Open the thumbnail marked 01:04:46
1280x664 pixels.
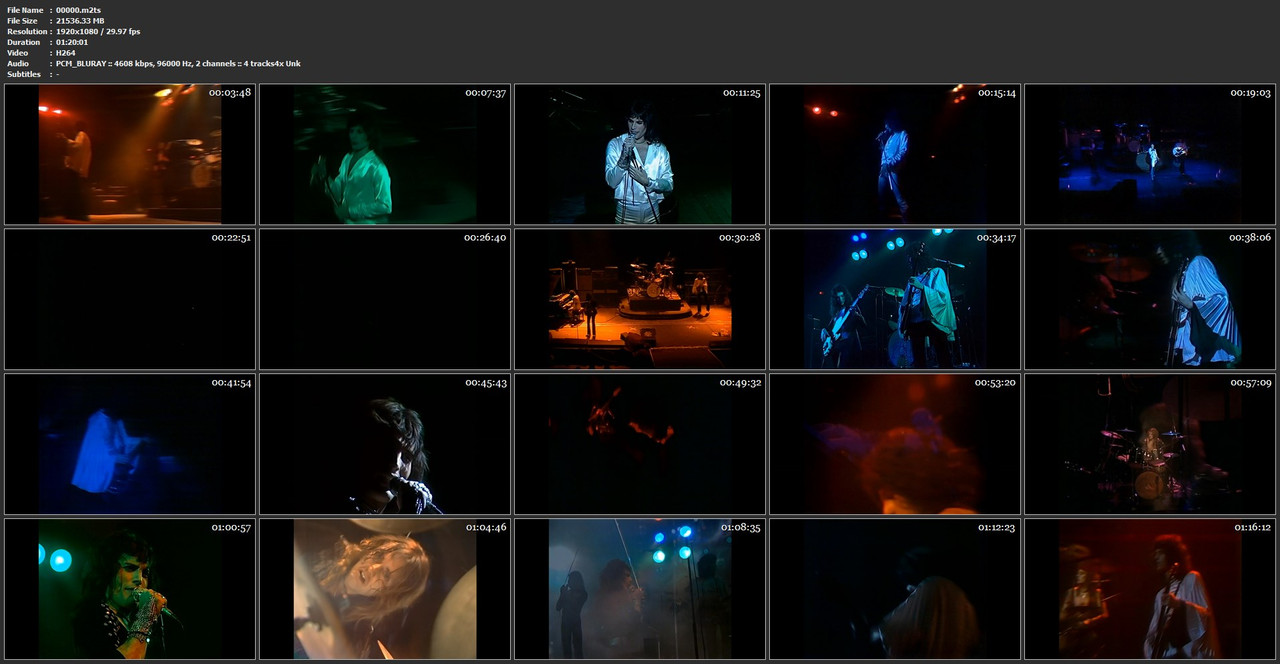coord(385,589)
